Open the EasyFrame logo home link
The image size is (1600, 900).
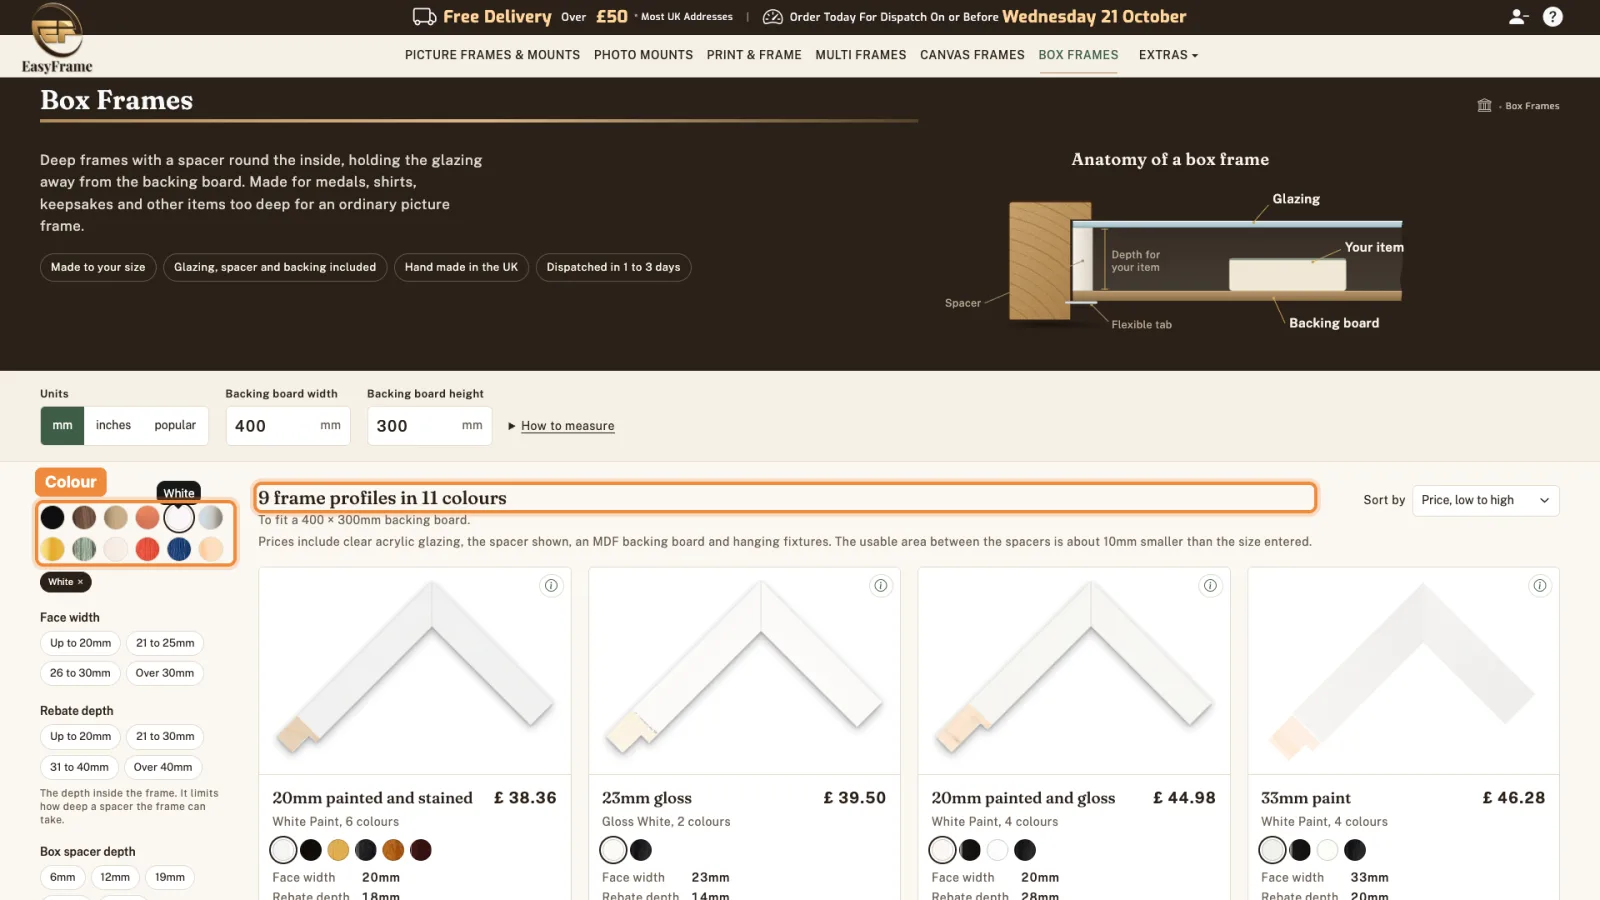point(57,38)
